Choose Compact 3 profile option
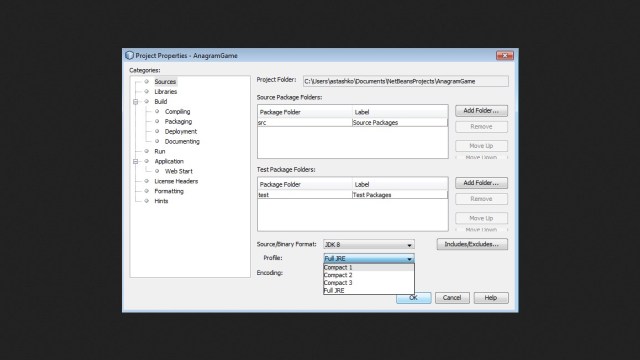This screenshot has width=640, height=360. 369,283
